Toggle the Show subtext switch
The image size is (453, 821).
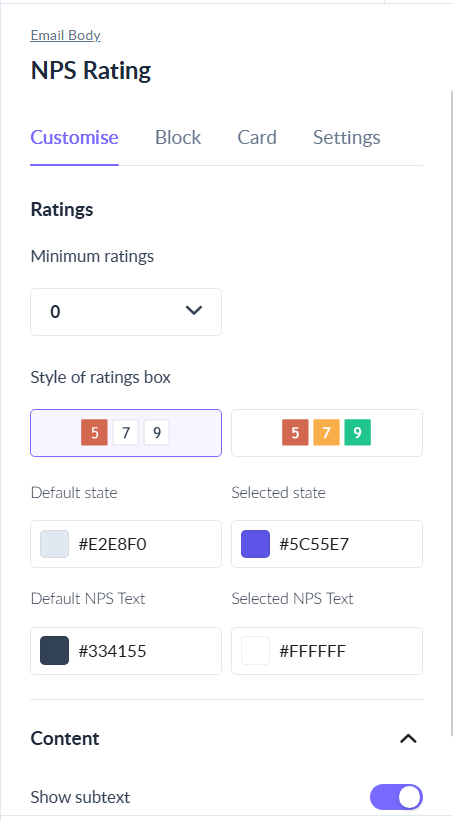pyautogui.click(x=396, y=797)
